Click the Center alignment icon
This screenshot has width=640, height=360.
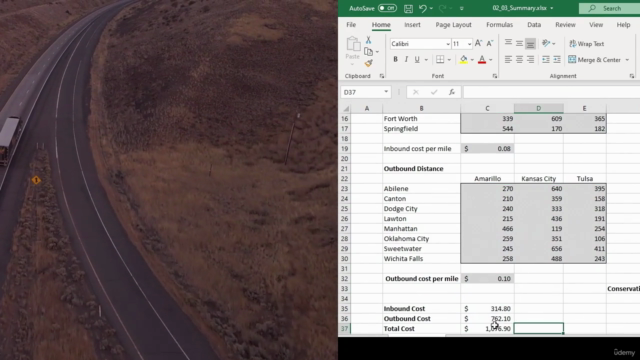click(519, 60)
